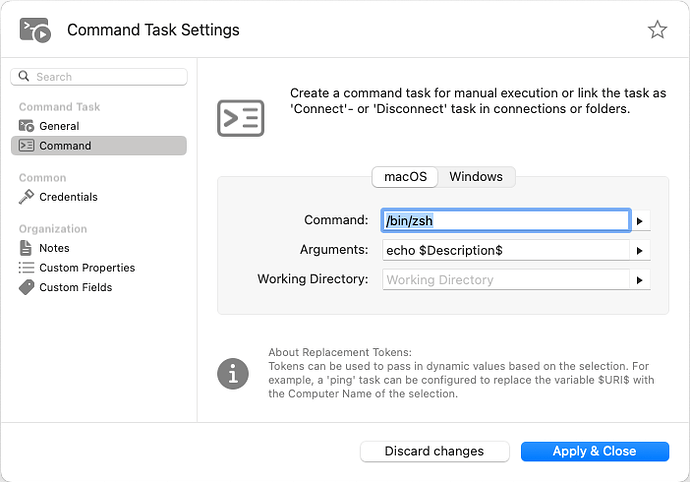690x482 pixels.
Task: Open token arrow beside Working Directory
Action: click(x=640, y=280)
